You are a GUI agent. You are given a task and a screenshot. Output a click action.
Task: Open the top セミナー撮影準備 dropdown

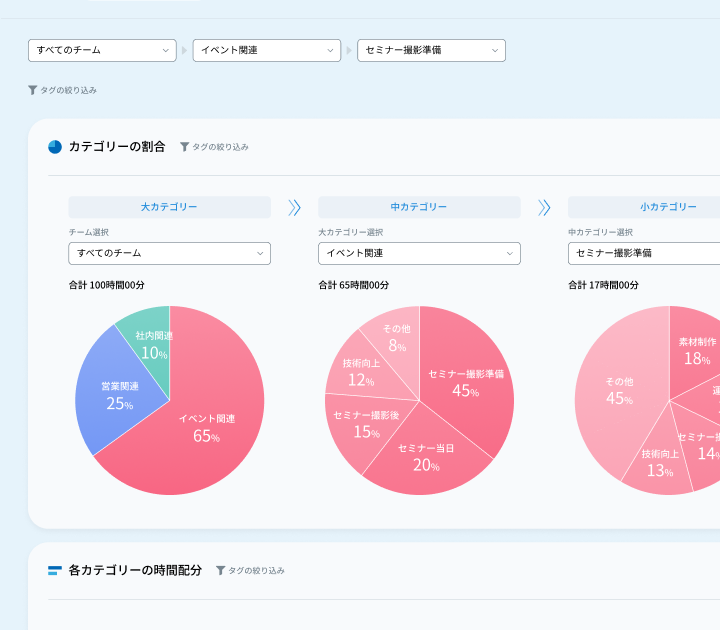tap(431, 51)
